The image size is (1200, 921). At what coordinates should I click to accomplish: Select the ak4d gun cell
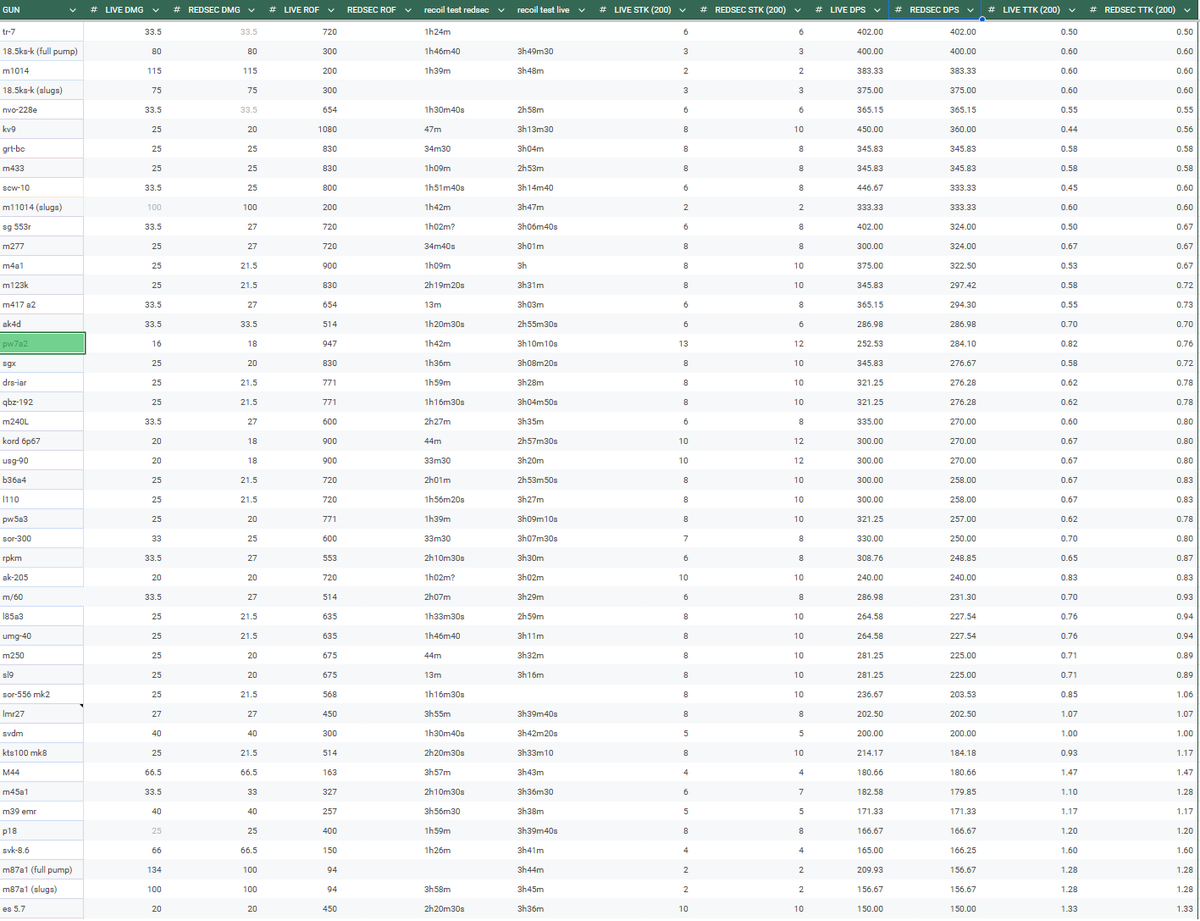click(42, 323)
